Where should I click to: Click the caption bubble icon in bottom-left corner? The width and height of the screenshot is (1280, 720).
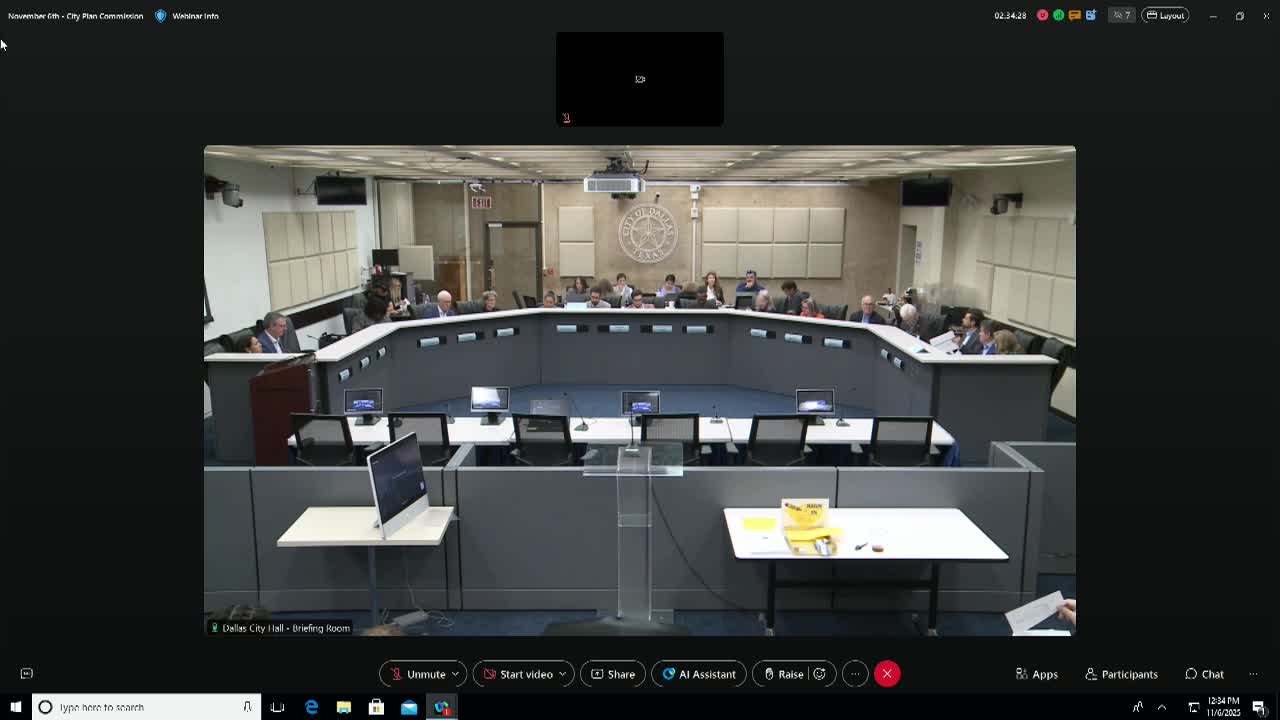tap(25, 672)
